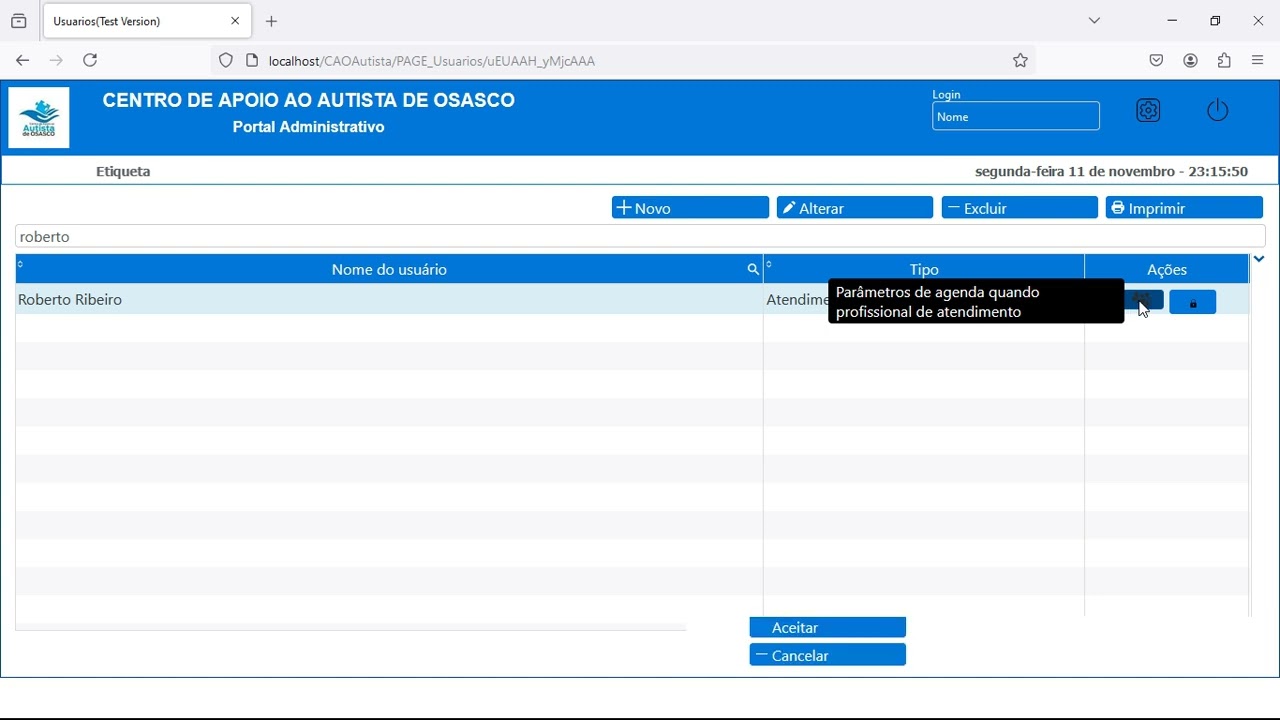This screenshot has width=1280, height=720.
Task: Click the power logout icon
Action: tap(1217, 110)
